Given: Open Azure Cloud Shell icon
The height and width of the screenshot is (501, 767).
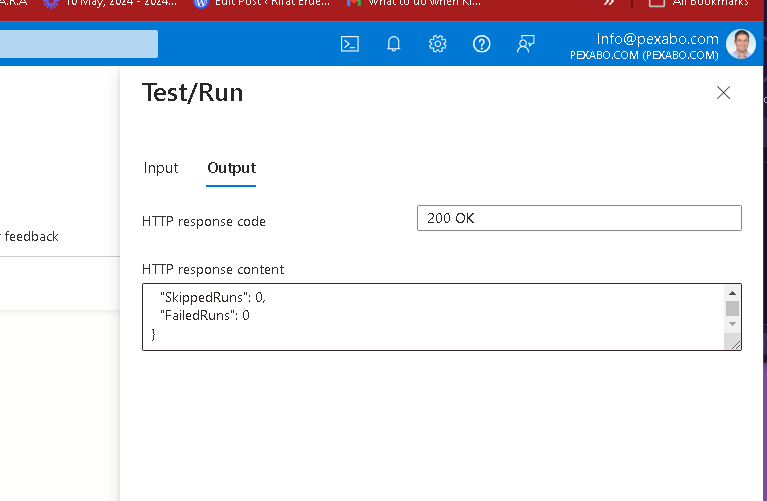Looking at the screenshot, I should (x=349, y=44).
